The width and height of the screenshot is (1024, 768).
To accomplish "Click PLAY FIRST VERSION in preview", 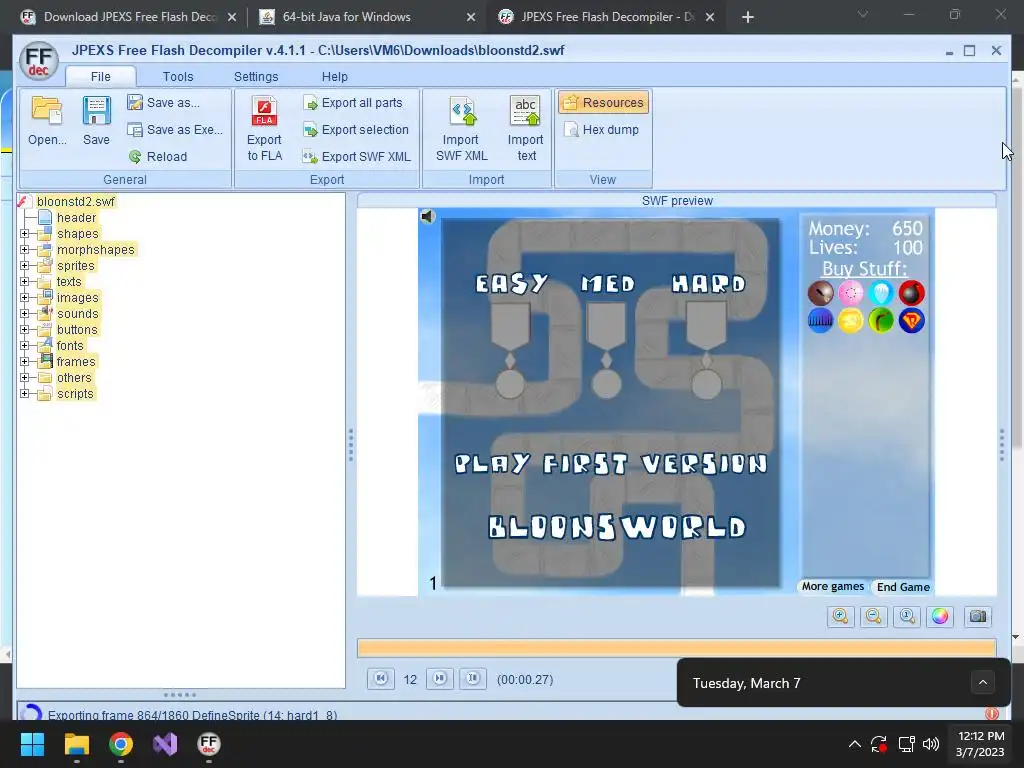I will [610, 464].
